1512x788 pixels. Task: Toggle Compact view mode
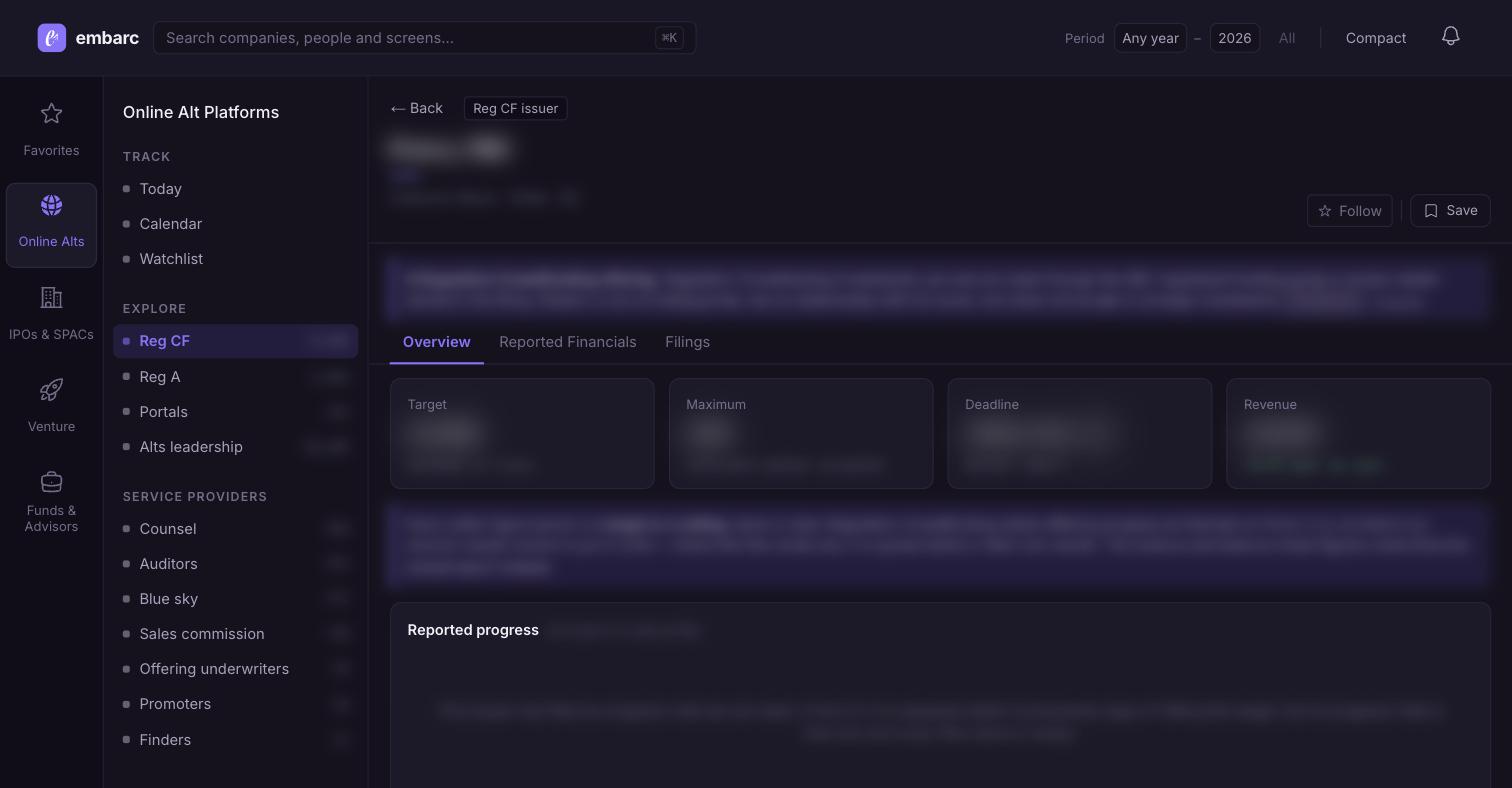tap(1376, 38)
